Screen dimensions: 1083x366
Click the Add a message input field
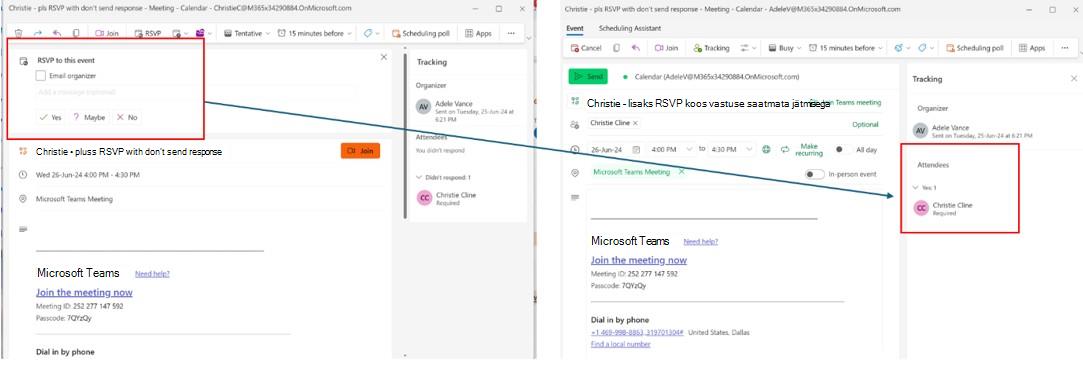[x=197, y=92]
